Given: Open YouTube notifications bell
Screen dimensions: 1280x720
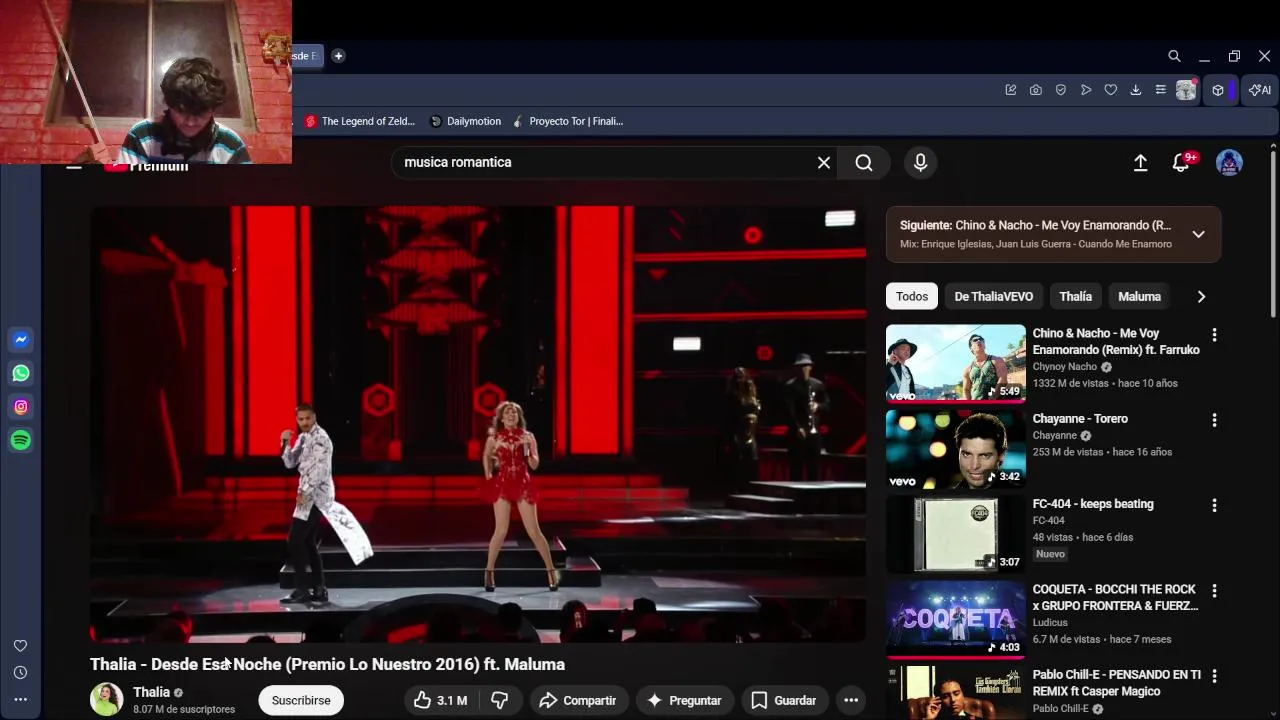Looking at the screenshot, I should [1181, 163].
